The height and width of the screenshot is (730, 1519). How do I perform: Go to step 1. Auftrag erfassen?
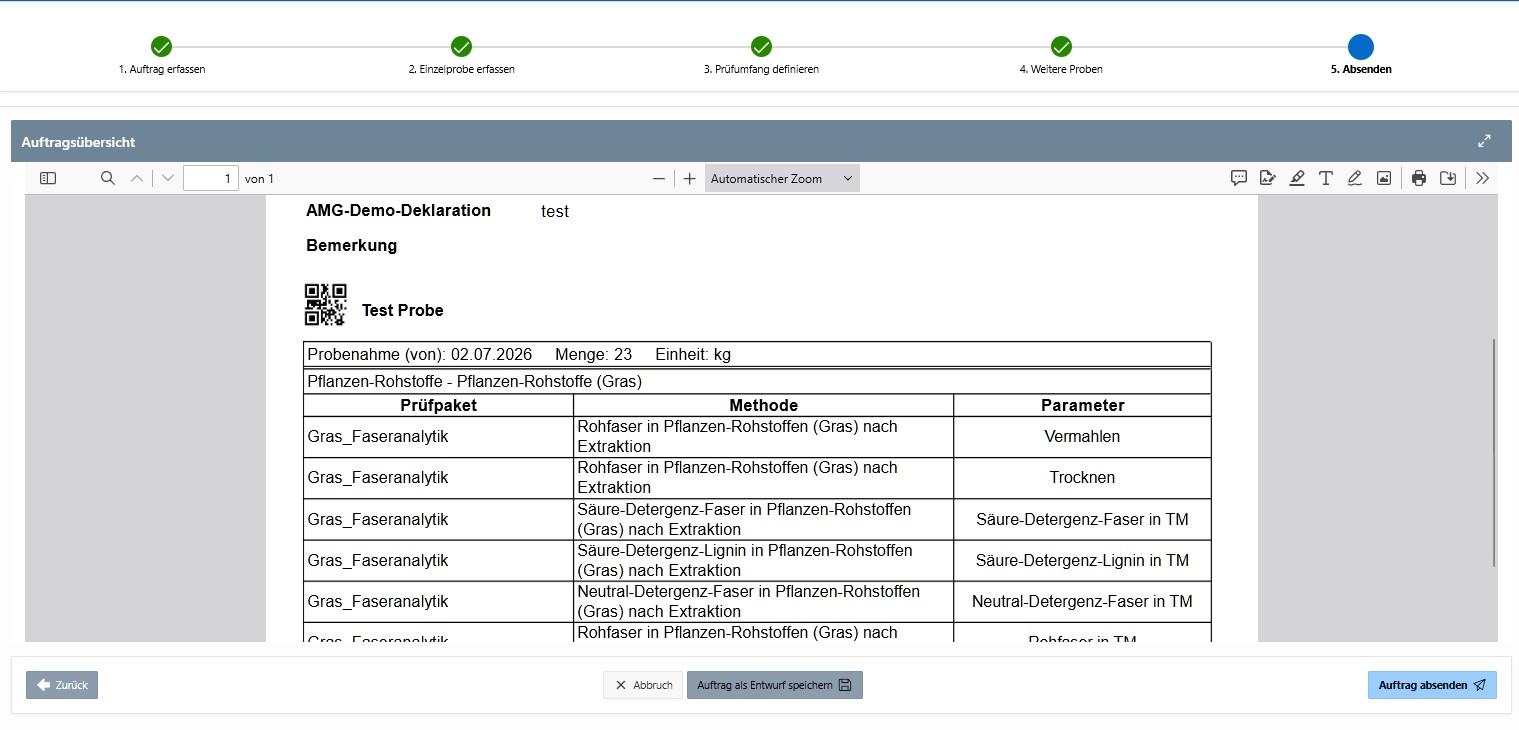coord(161,55)
